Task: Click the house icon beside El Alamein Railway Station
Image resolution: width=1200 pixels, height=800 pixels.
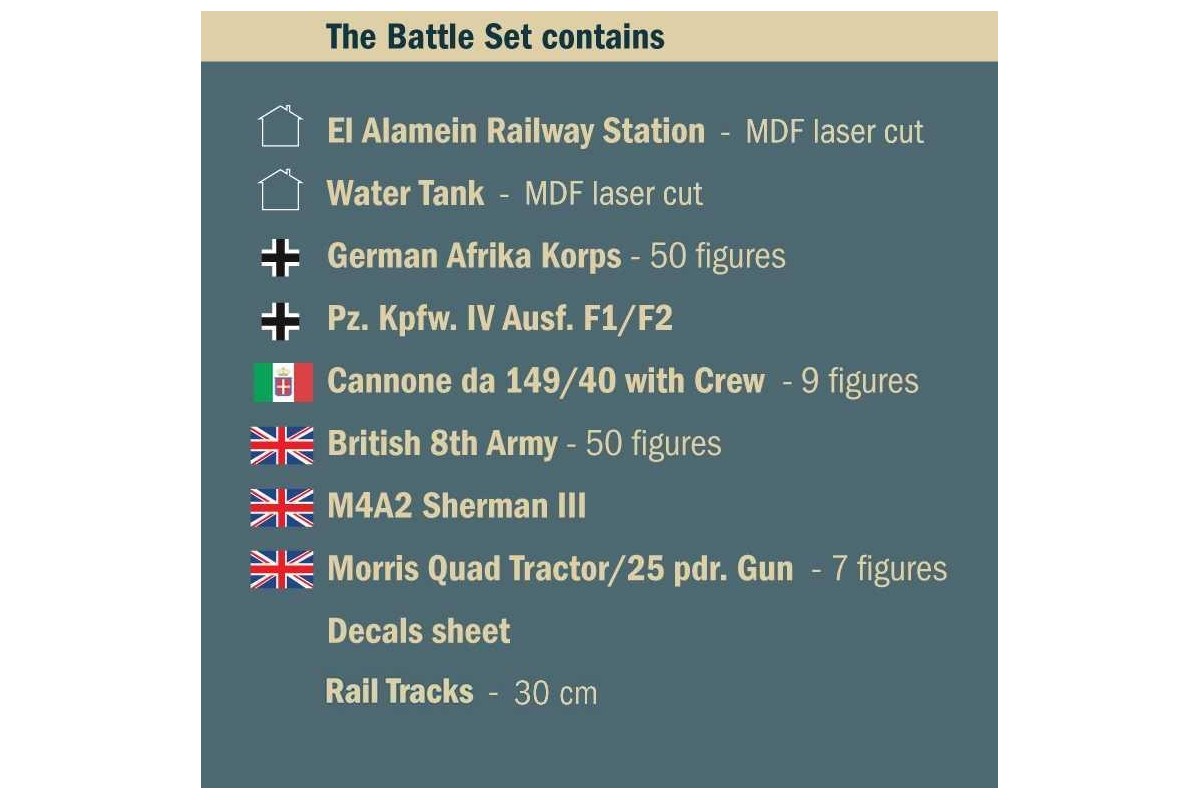Action: coord(280,127)
